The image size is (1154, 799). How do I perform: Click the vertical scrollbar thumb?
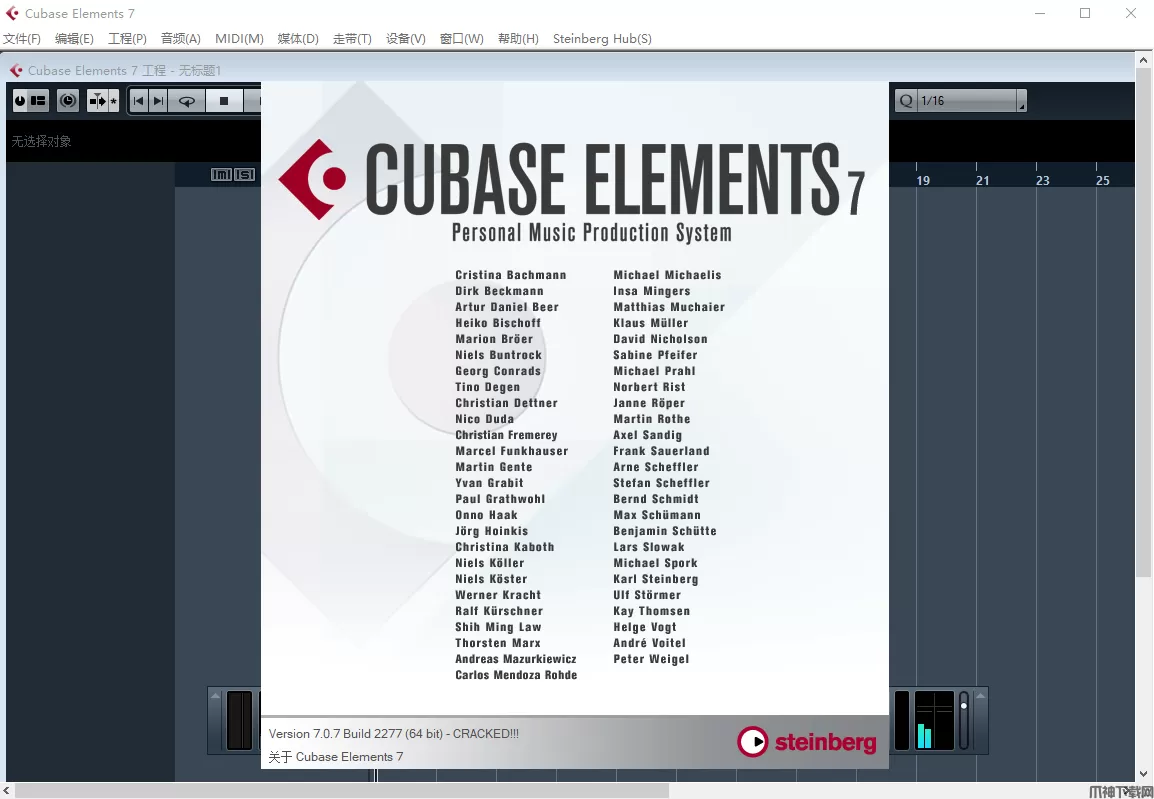[x=1144, y=322]
